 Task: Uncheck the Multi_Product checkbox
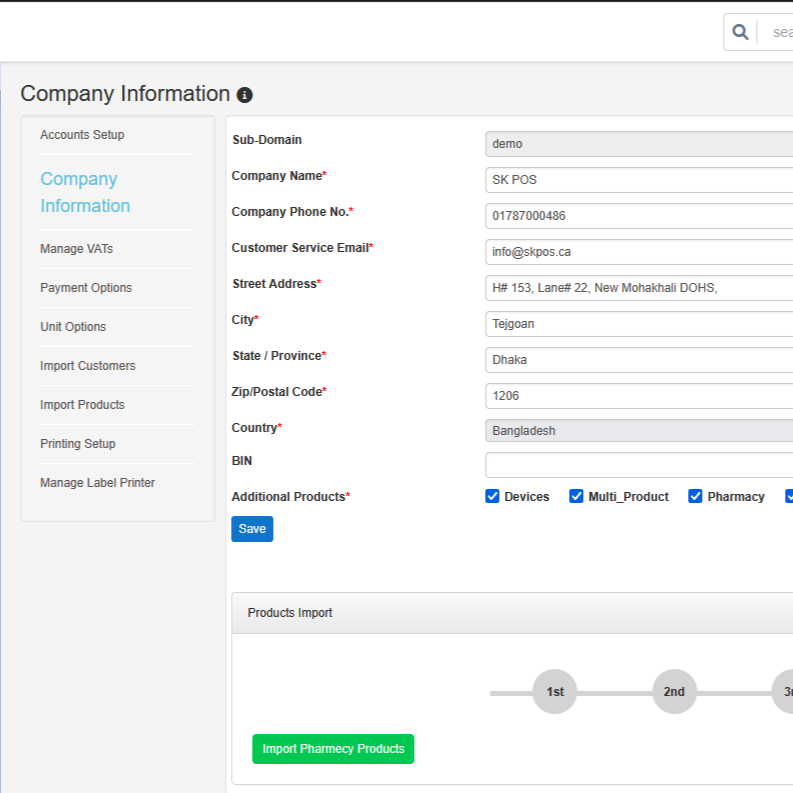(x=576, y=496)
